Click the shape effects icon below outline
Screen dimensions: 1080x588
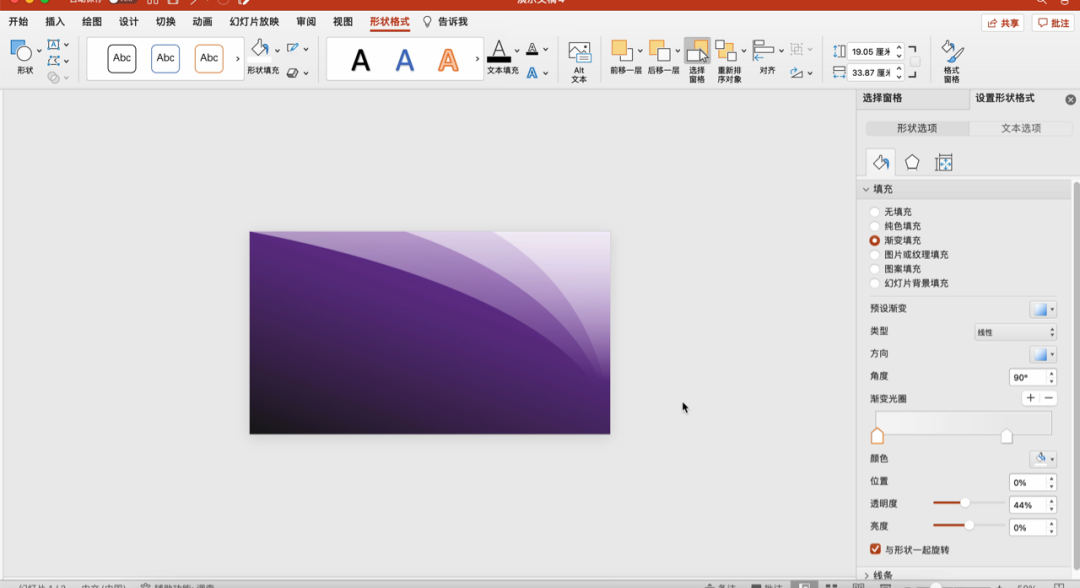pyautogui.click(x=293, y=72)
